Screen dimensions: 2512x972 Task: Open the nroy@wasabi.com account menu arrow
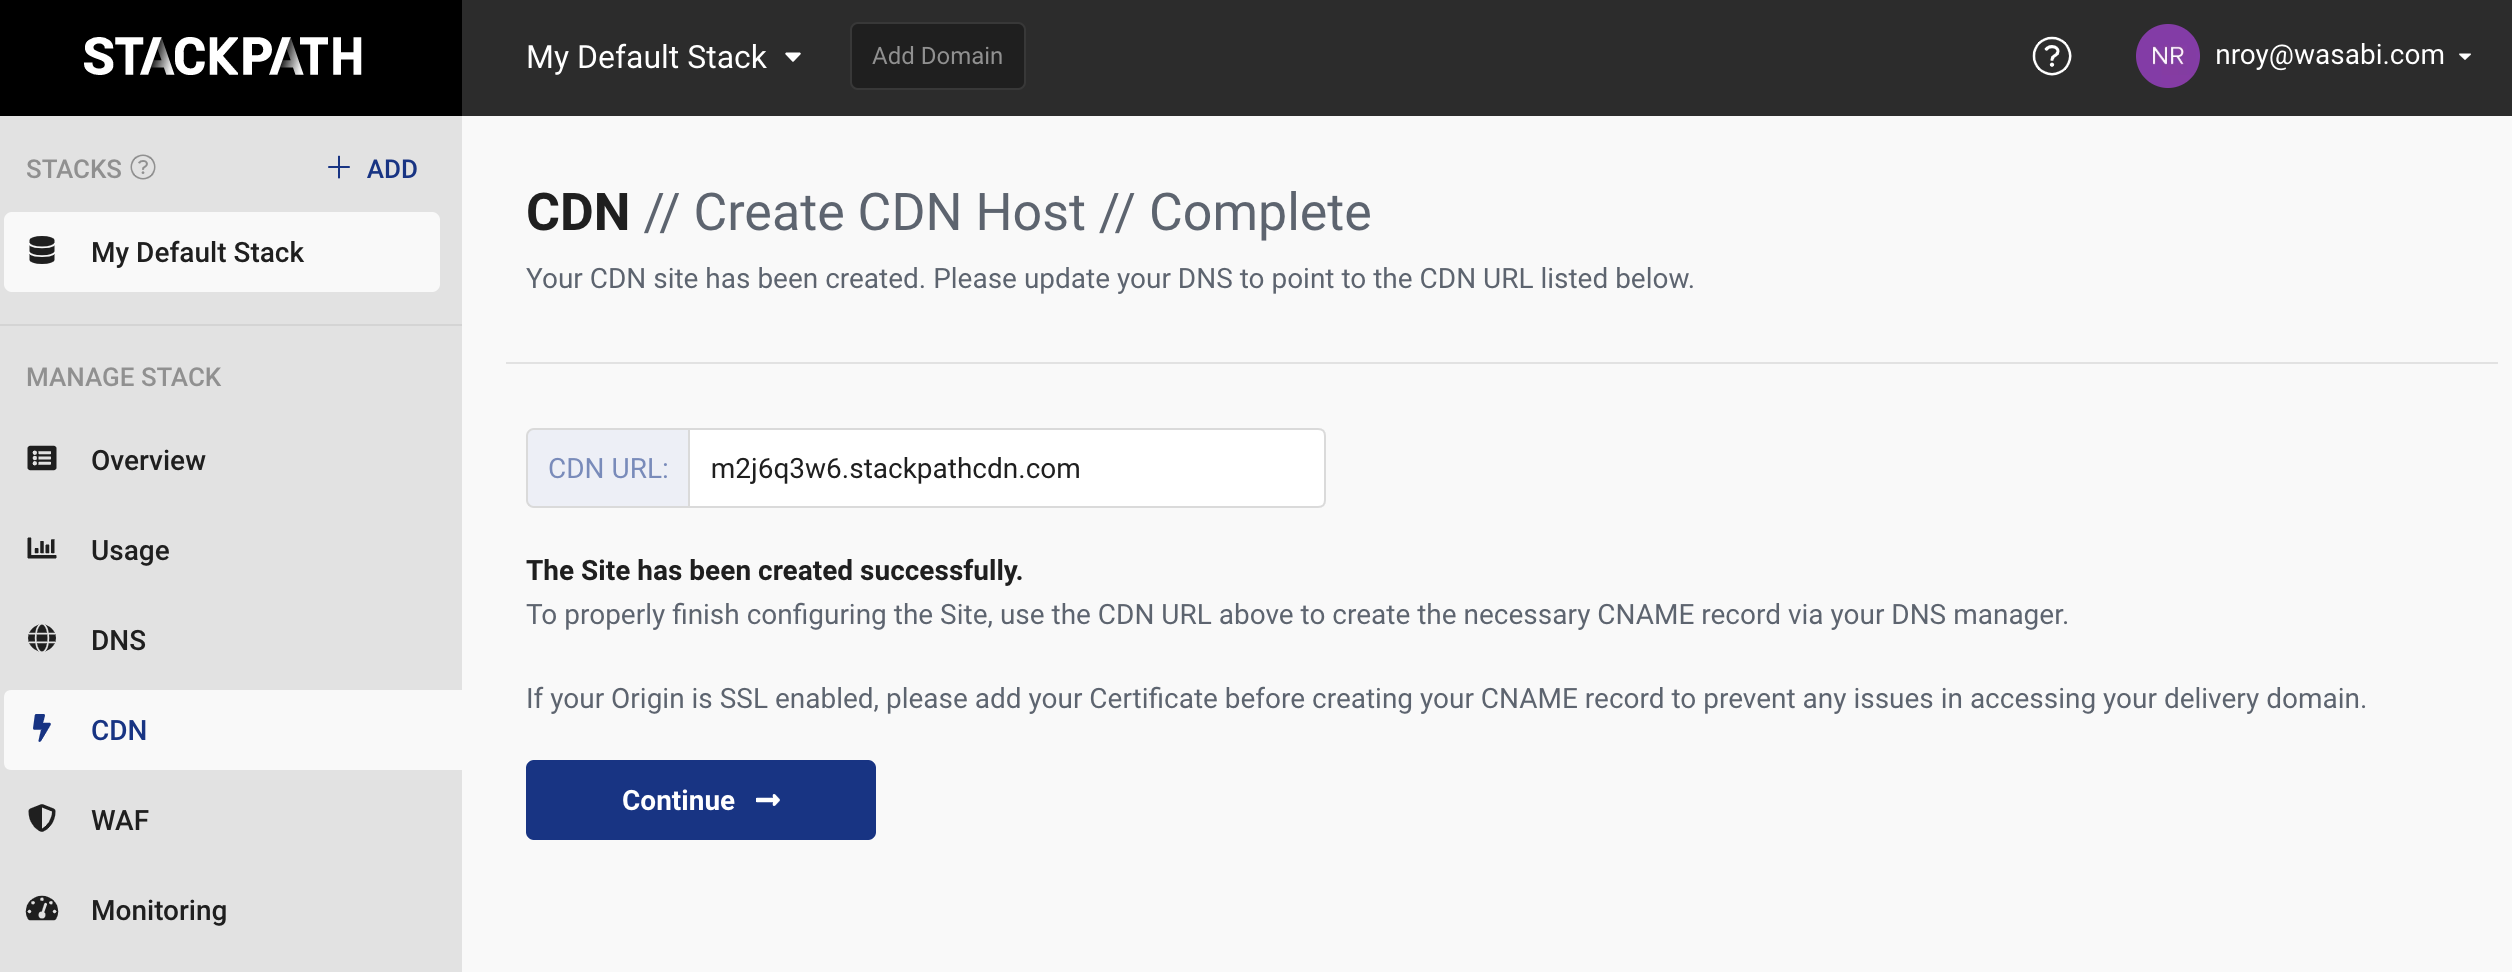click(x=2465, y=57)
